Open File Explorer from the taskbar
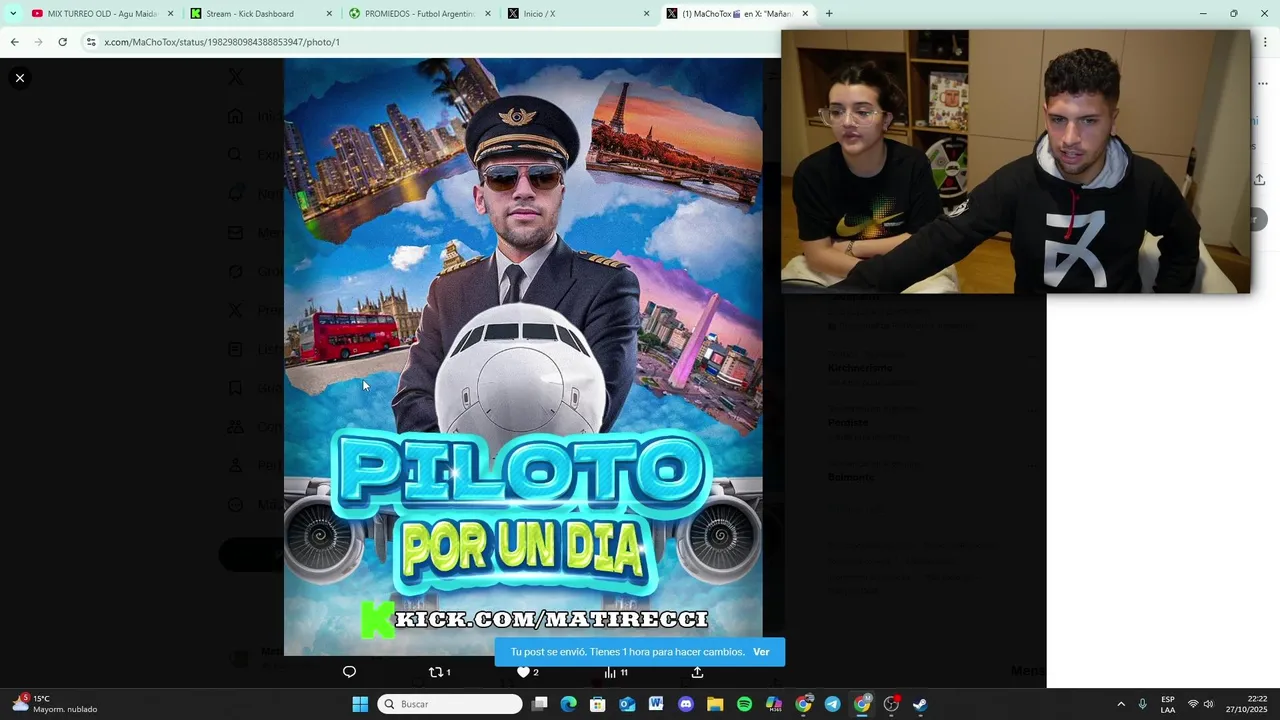This screenshot has height=720, width=1280. pyautogui.click(x=715, y=704)
